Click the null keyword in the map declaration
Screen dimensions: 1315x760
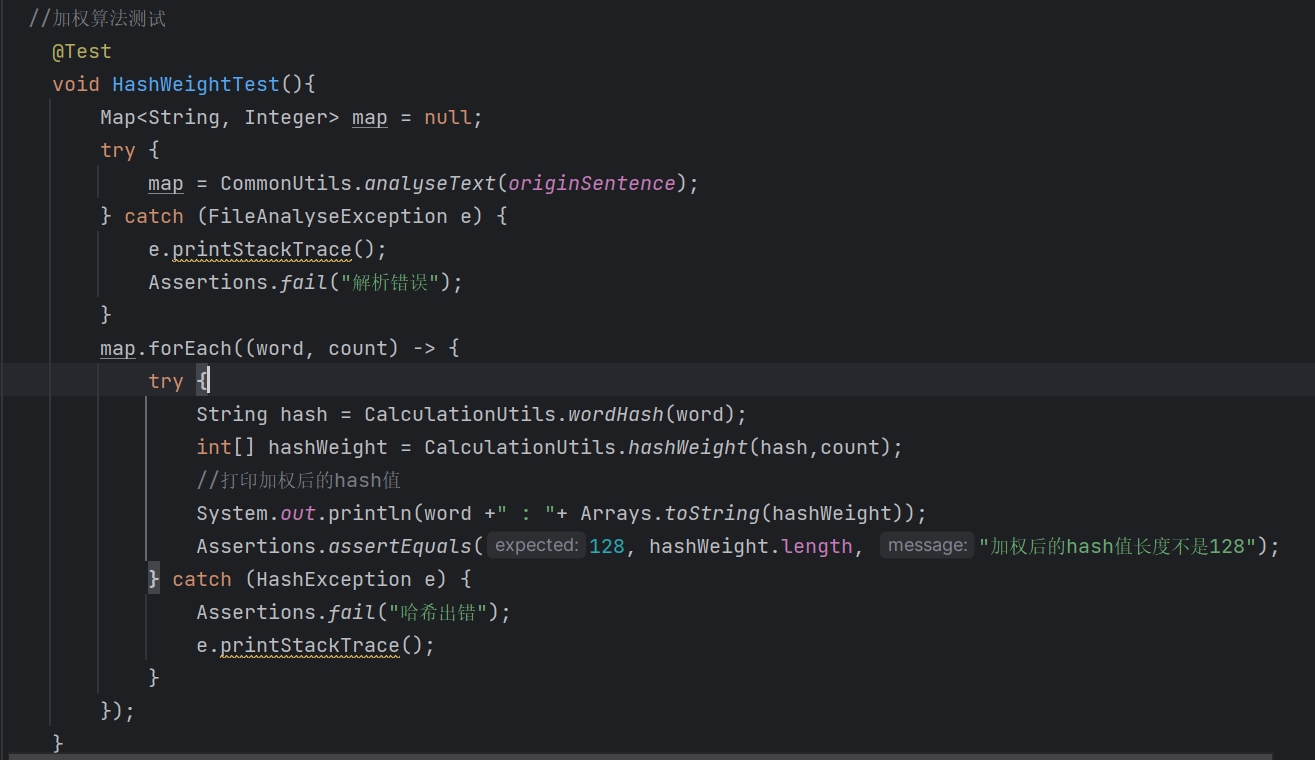click(447, 117)
